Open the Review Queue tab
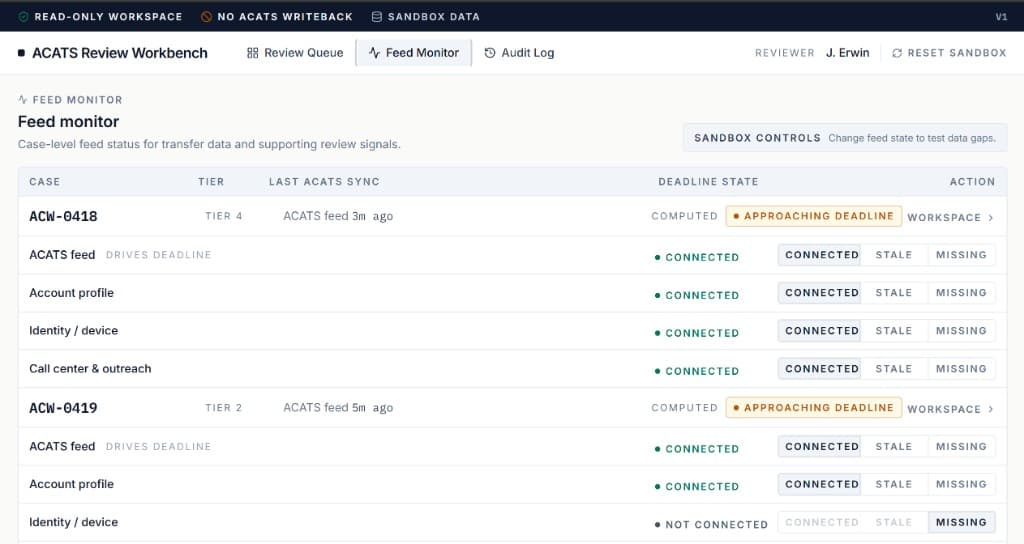1024x544 pixels. click(295, 53)
